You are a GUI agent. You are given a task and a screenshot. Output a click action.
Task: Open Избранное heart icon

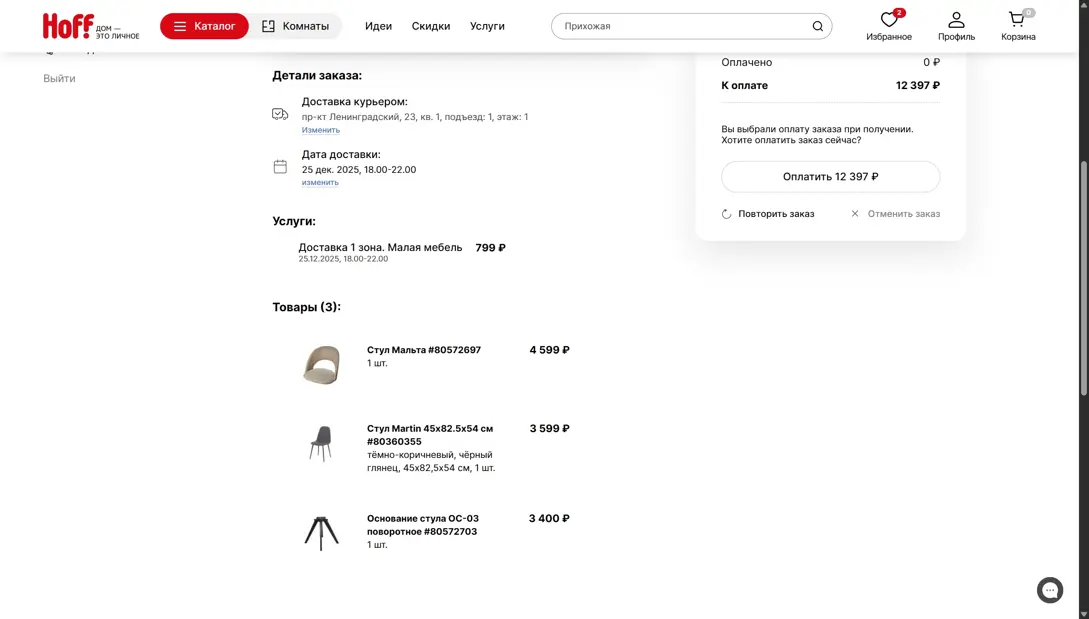[x=889, y=20]
